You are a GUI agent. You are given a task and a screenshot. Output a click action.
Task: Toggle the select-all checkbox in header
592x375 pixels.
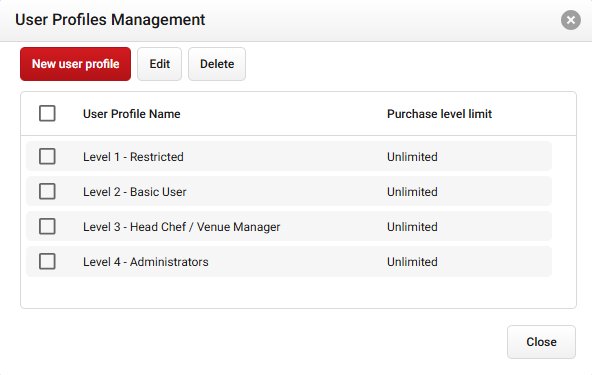[x=47, y=113]
